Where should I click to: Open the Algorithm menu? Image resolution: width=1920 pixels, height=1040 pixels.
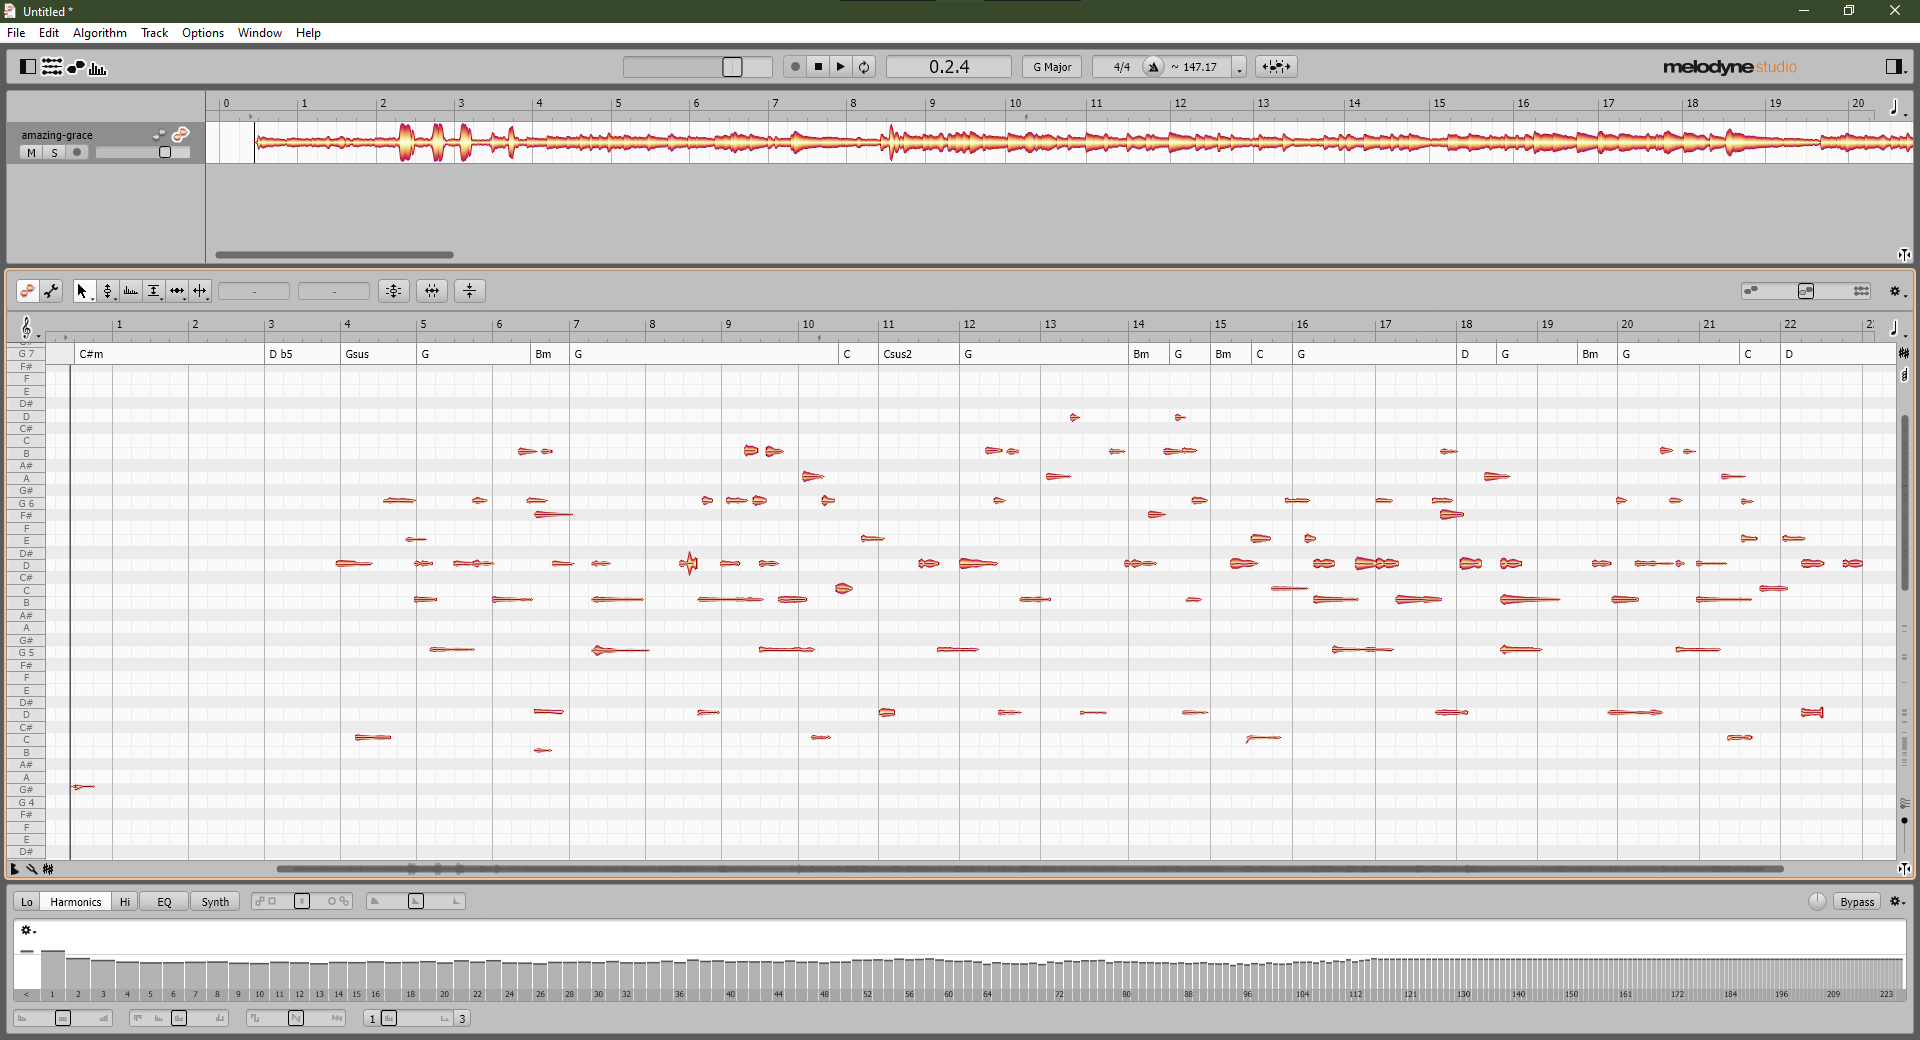tap(99, 32)
